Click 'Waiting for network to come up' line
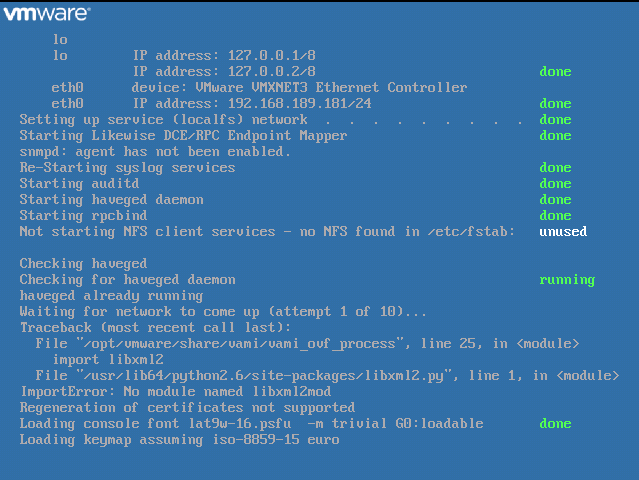Viewport: 639px width, 480px height. [223, 312]
